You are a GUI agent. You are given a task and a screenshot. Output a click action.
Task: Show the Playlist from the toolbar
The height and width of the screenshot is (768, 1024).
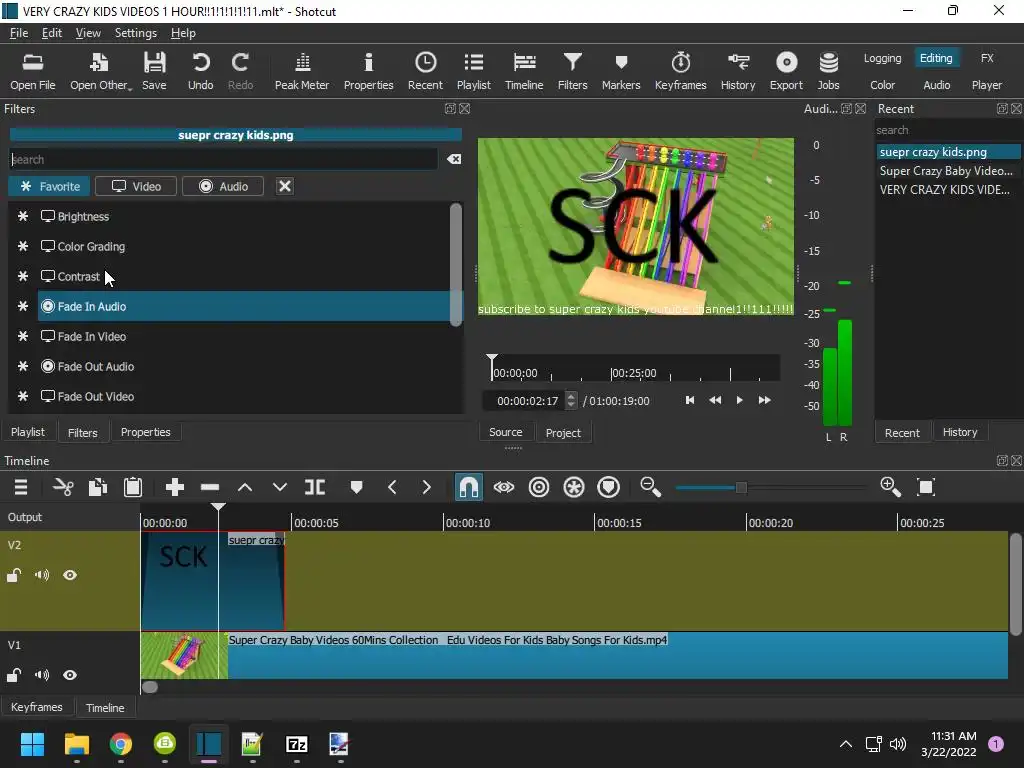[473, 71]
